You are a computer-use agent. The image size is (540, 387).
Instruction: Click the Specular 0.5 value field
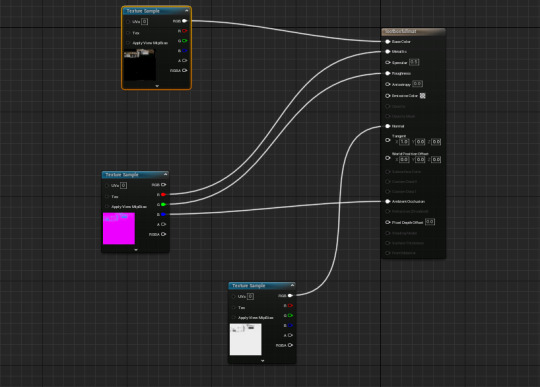point(414,62)
